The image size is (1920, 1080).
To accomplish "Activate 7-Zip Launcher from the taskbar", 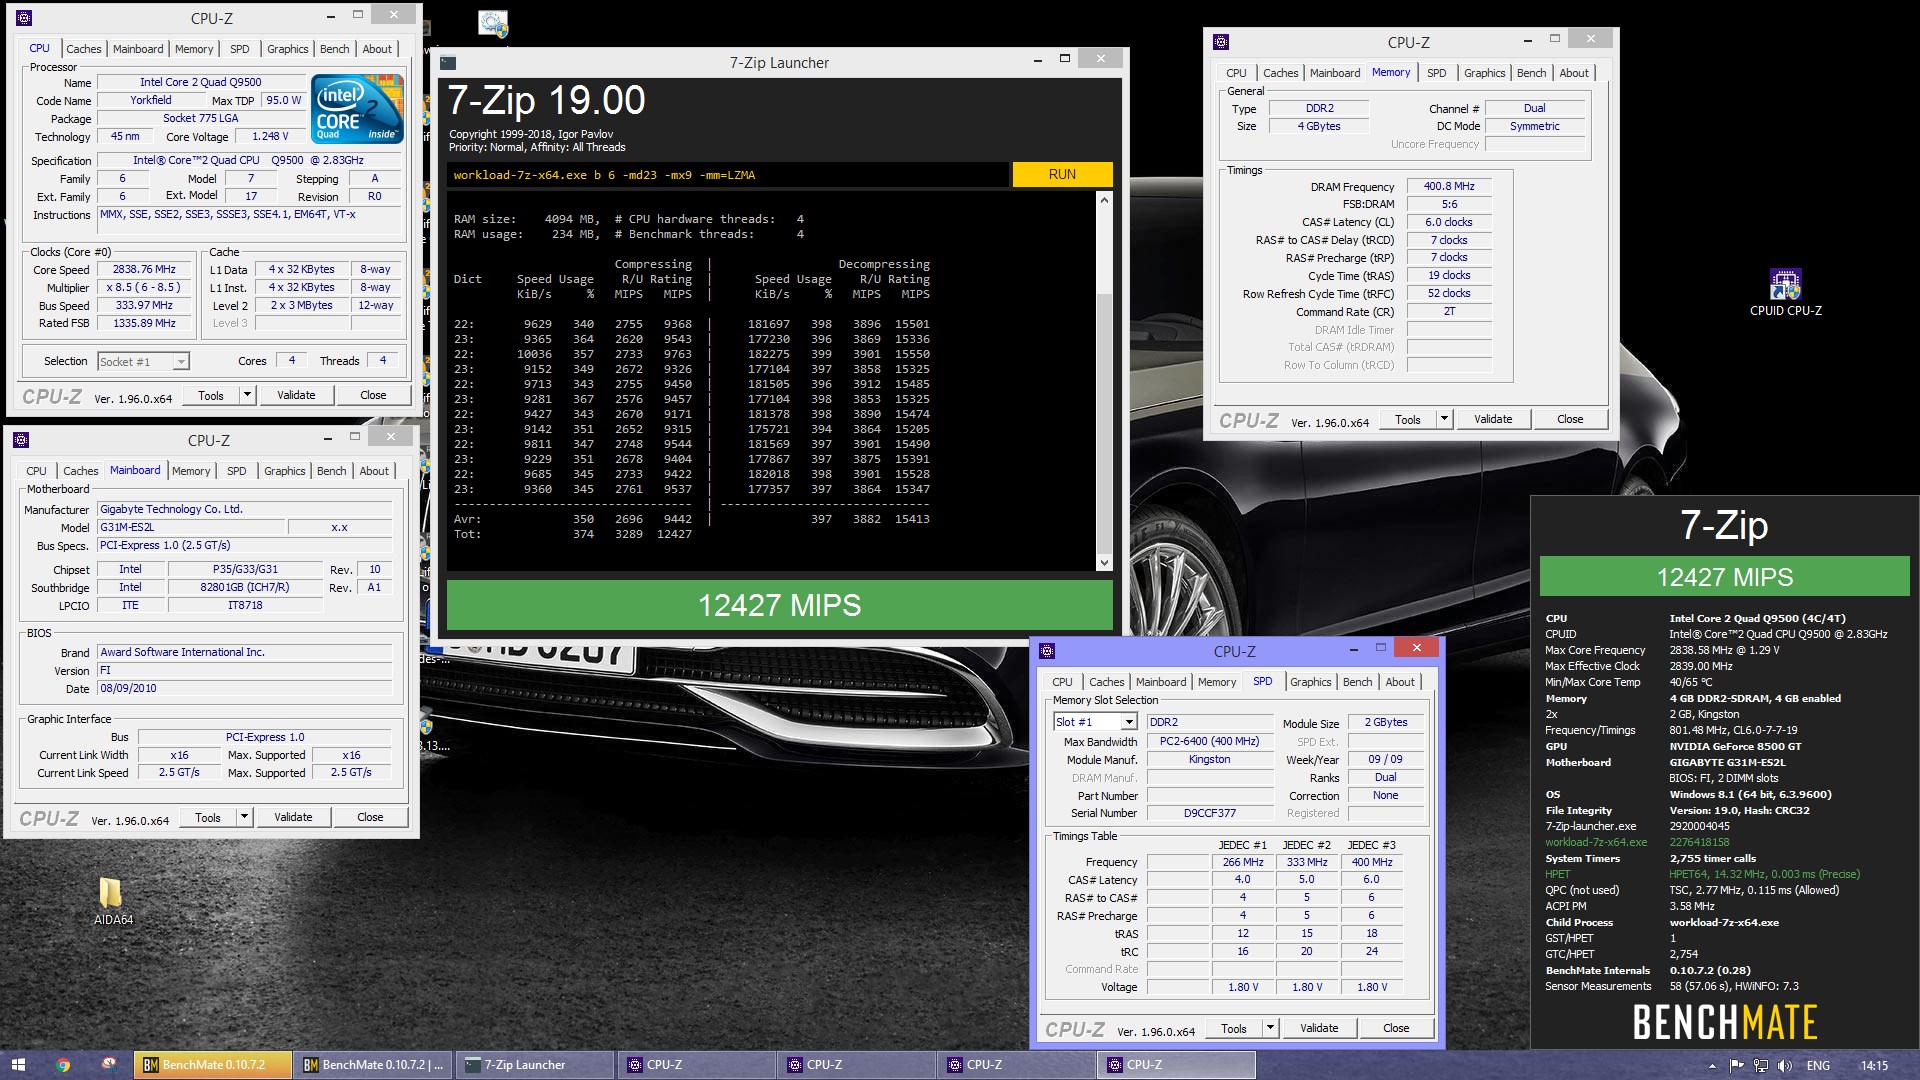I will click(535, 1065).
